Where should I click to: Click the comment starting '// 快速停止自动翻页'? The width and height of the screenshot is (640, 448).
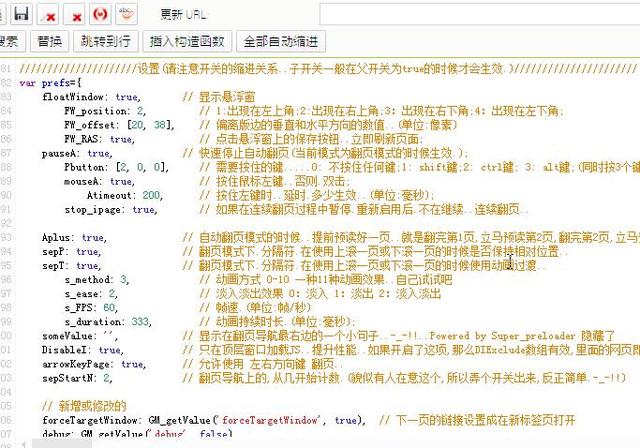pyautogui.click(x=325, y=153)
